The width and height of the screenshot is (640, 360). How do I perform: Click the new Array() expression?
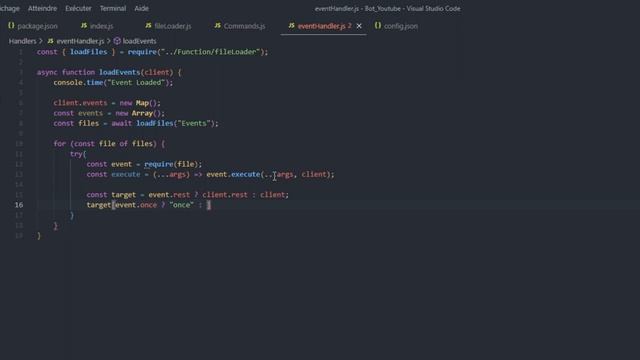(140, 113)
